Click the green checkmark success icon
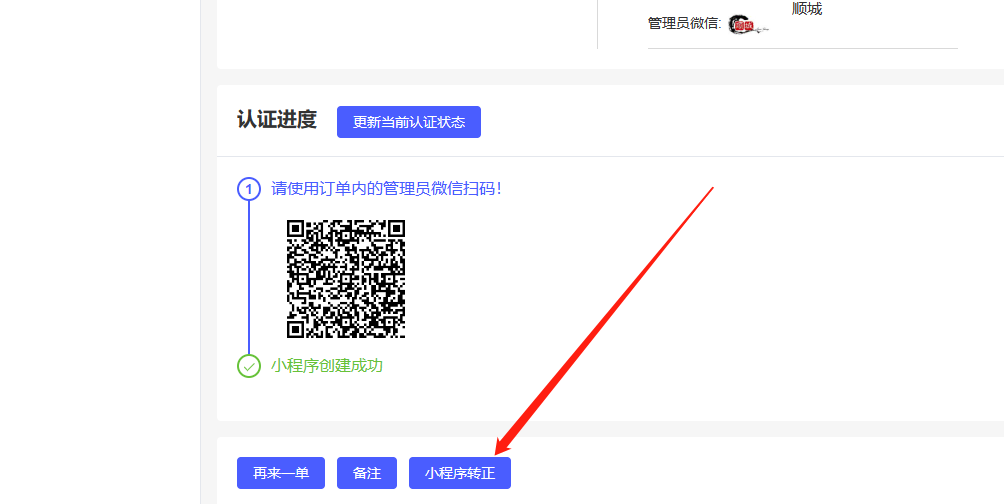Screen dimensions: 1004x504 249,366
